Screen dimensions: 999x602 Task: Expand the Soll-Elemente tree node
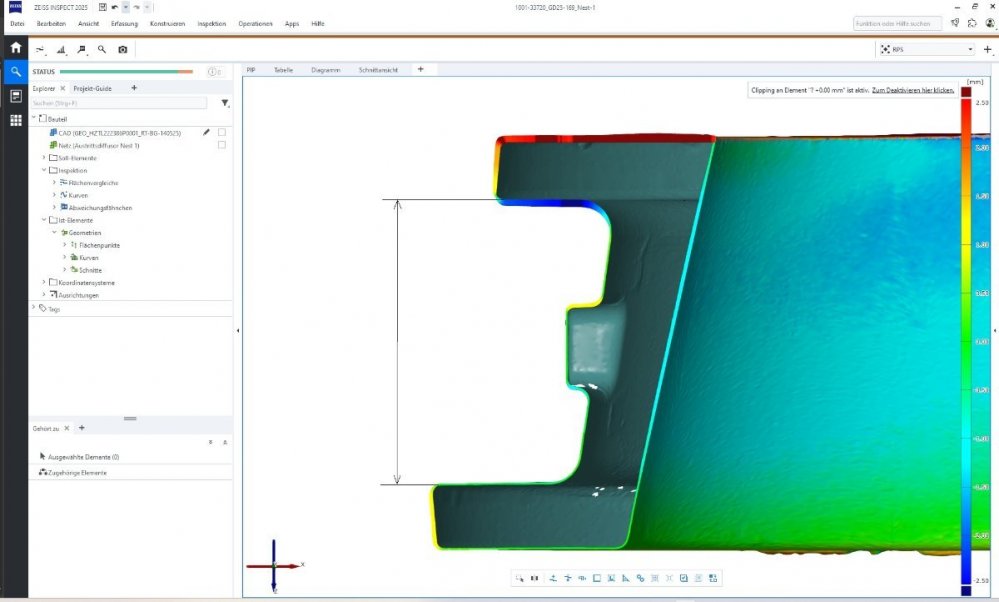43,158
